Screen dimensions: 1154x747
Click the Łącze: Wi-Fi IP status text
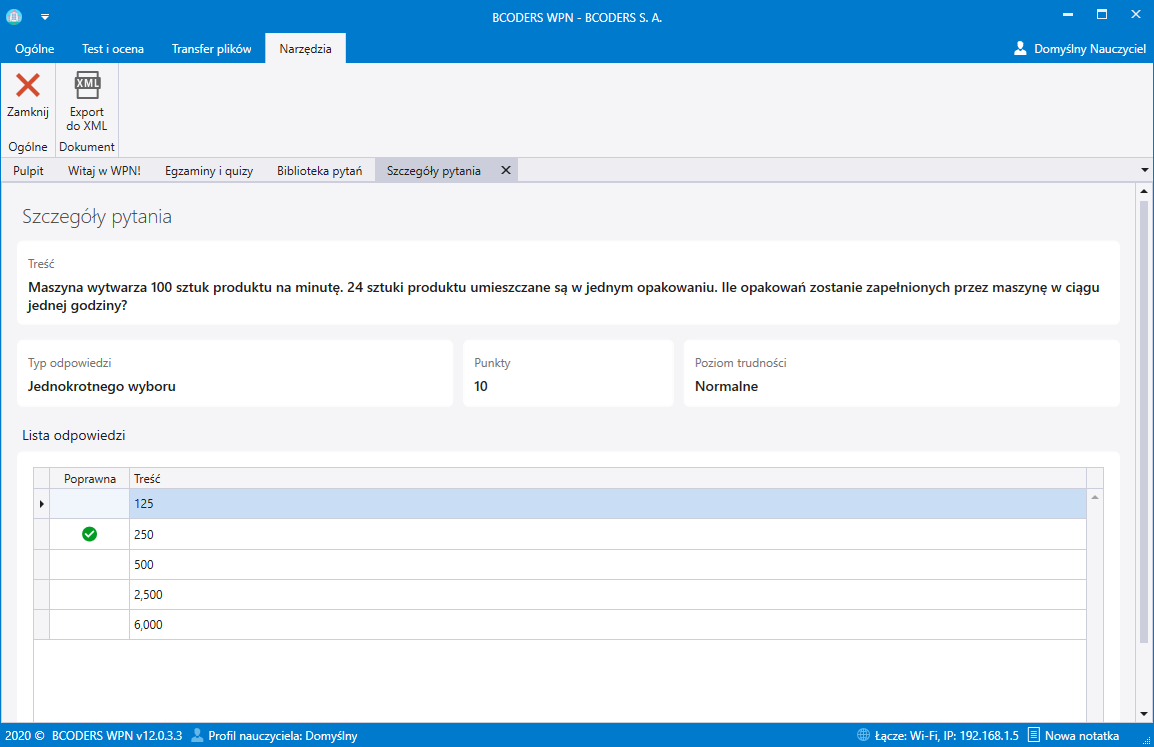pyautogui.click(x=946, y=735)
